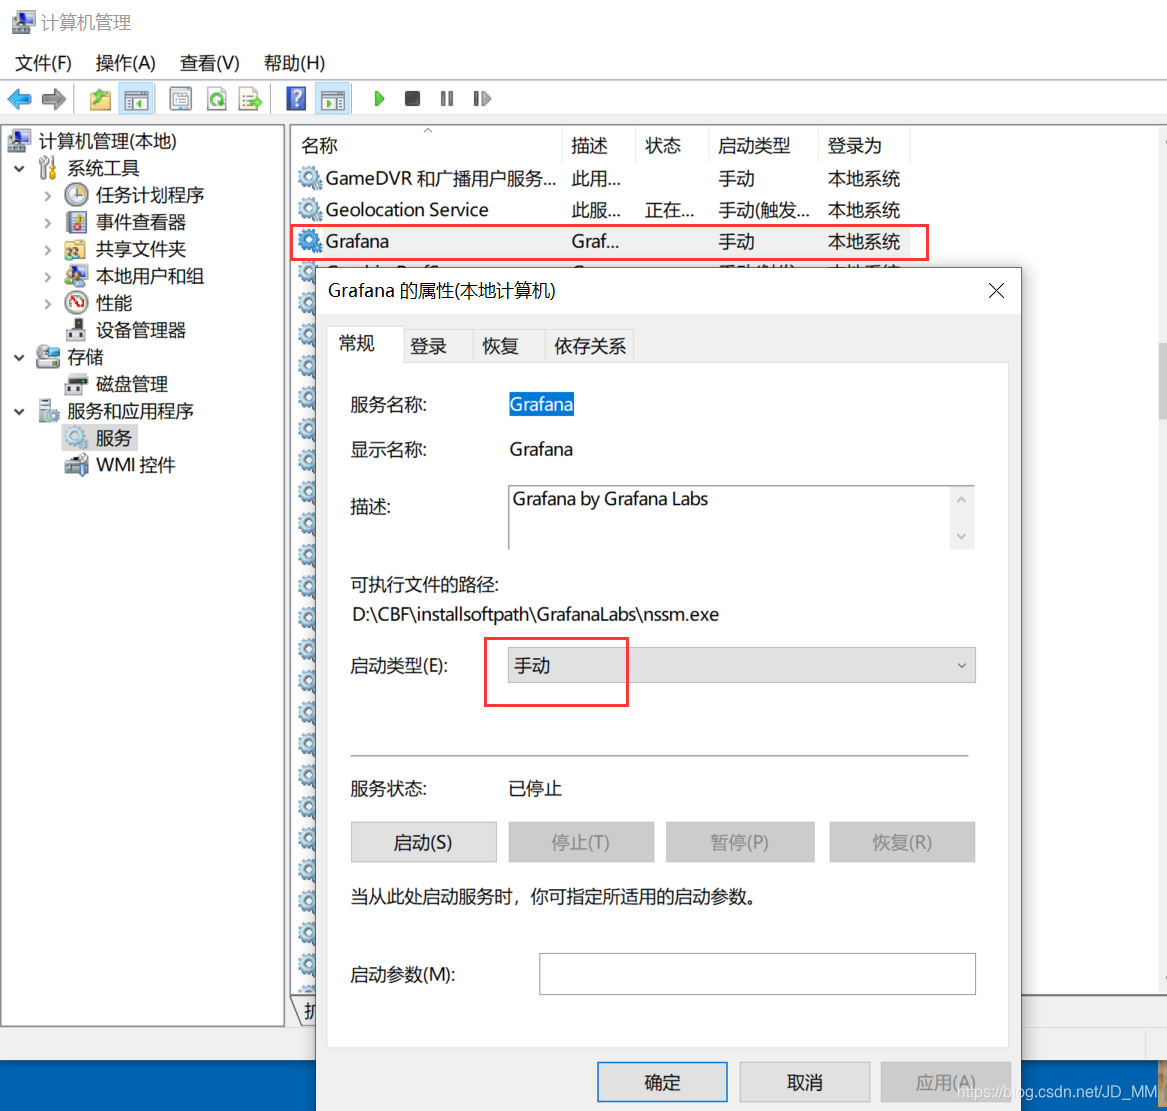Click the 启动参数(M) input field
Image resolution: width=1167 pixels, height=1111 pixels.
(x=757, y=974)
